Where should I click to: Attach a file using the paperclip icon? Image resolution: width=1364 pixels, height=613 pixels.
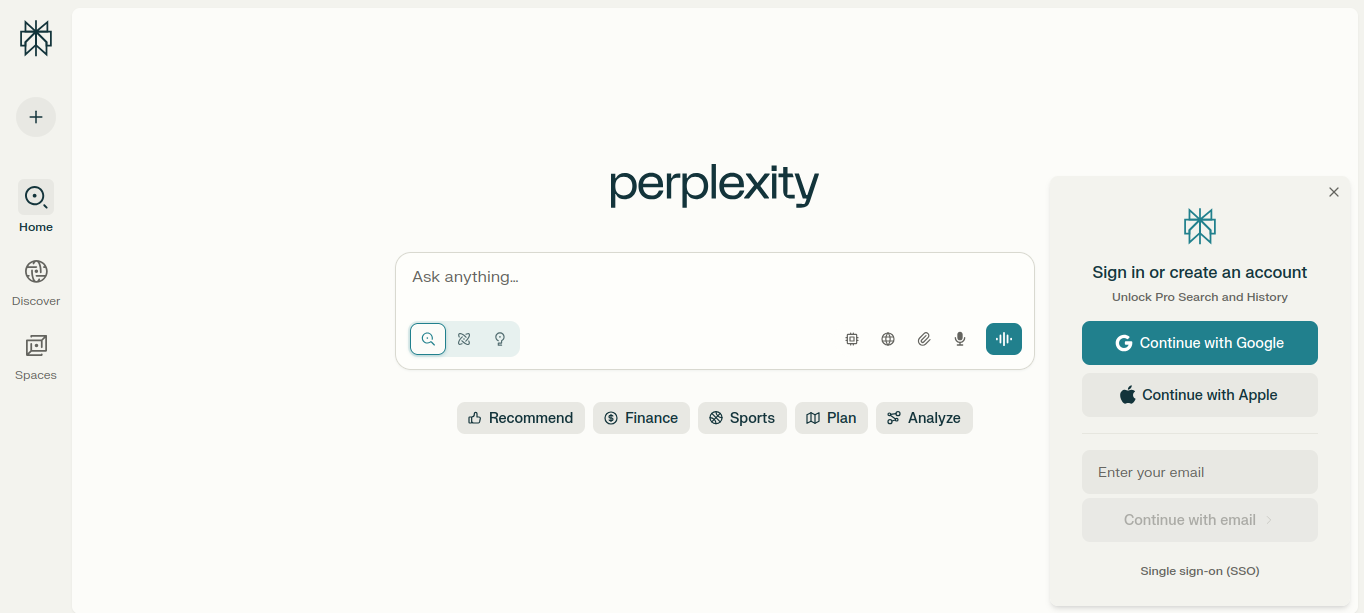[923, 339]
